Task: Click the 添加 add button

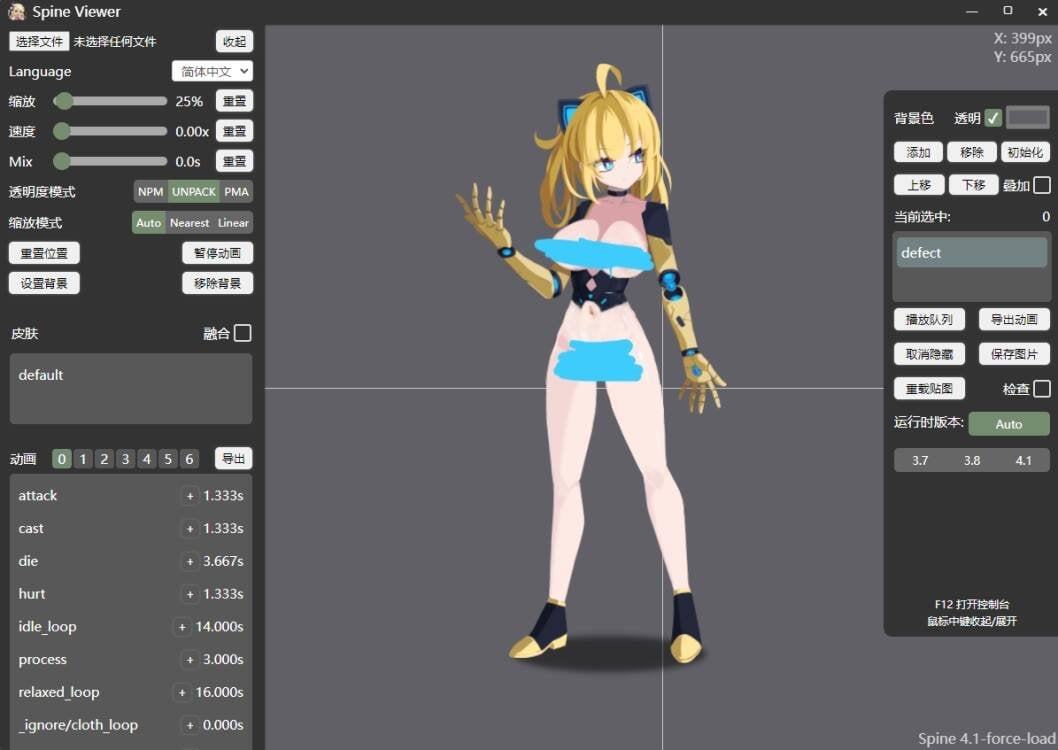Action: 918,152
